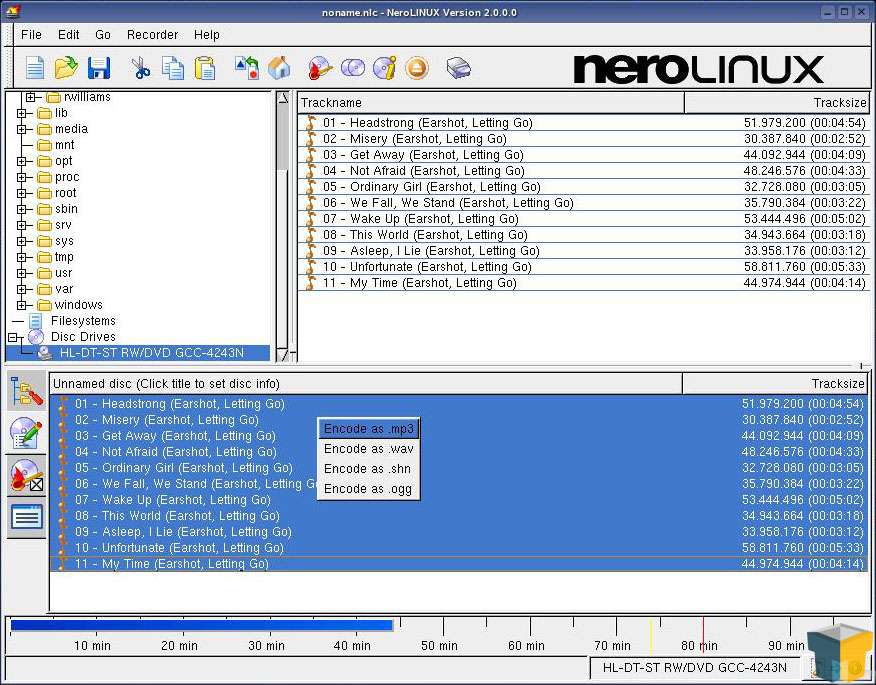
Task: Choose Encode as .shn
Action: (x=369, y=469)
